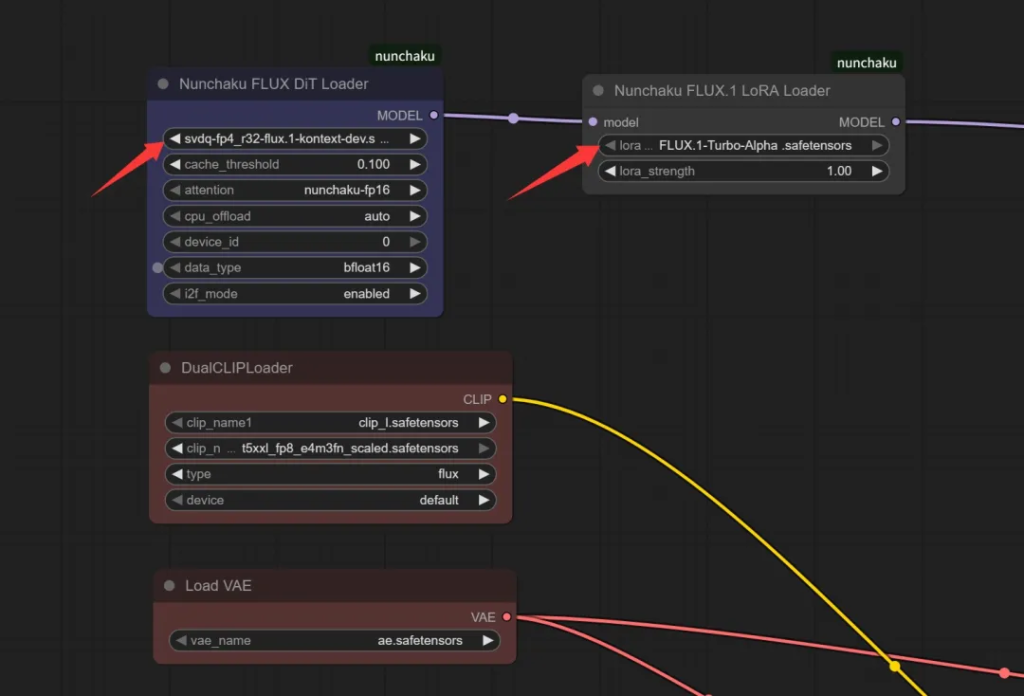Viewport: 1024px width, 696px height.
Task: Click the VAE output socket of Load VAE
Action: tap(506, 617)
